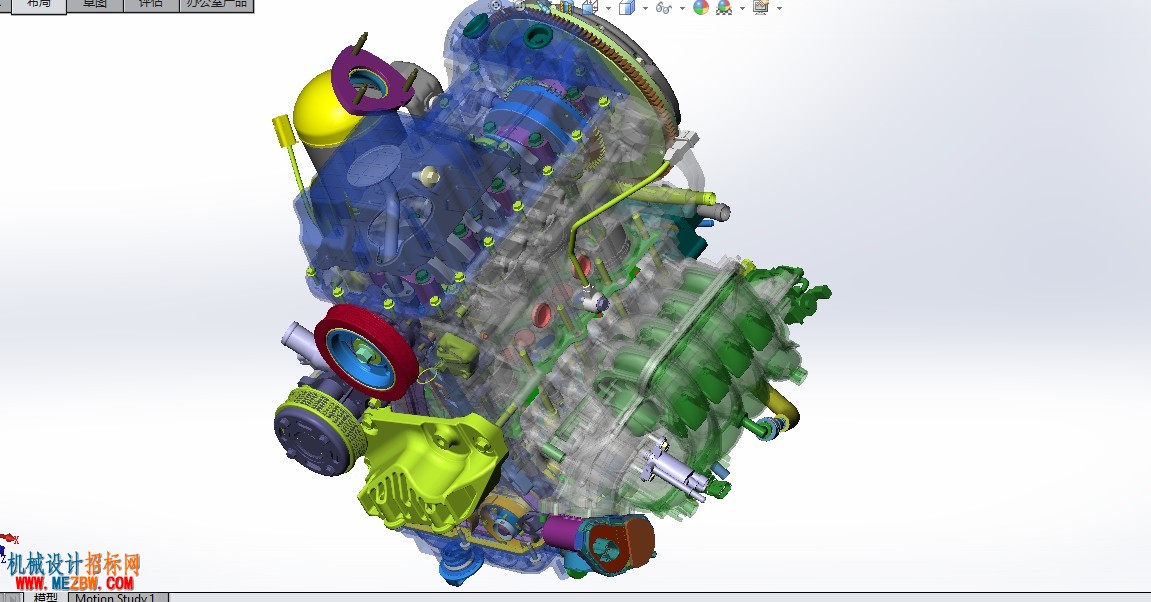Open the 评估 tab
The image size is (1151, 602).
[x=150, y=4]
